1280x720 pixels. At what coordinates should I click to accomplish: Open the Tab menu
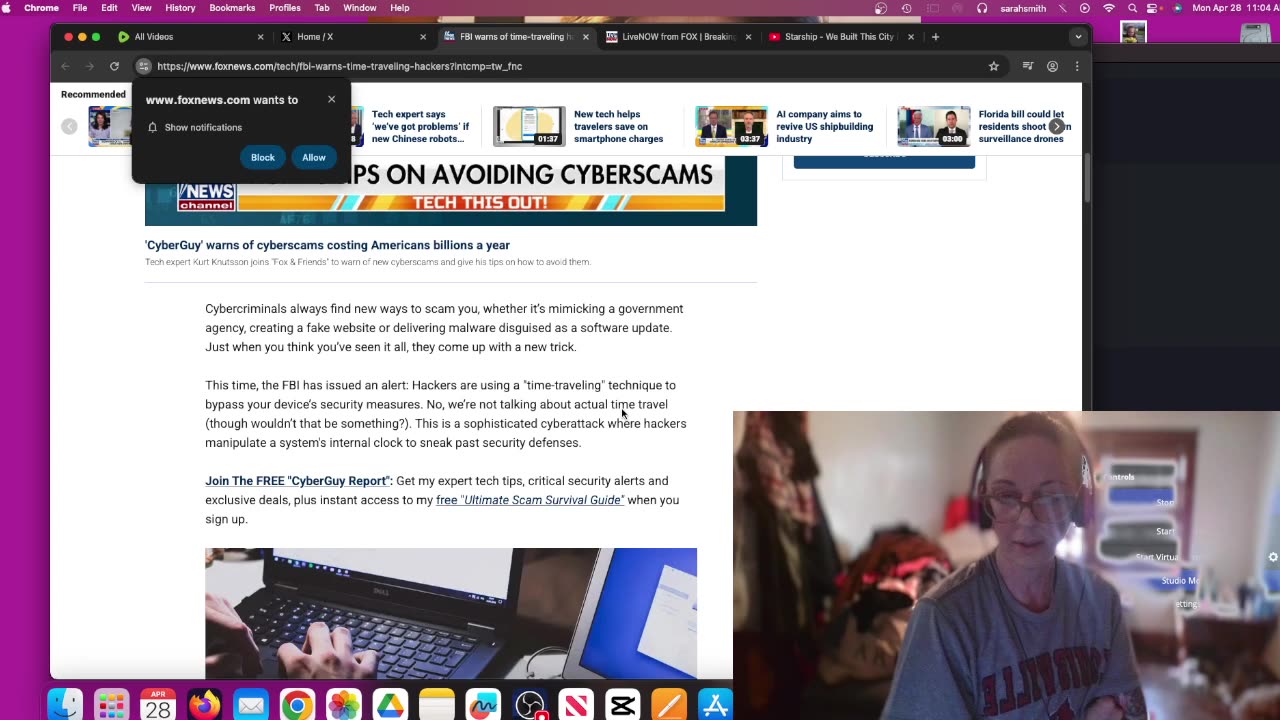322,8
